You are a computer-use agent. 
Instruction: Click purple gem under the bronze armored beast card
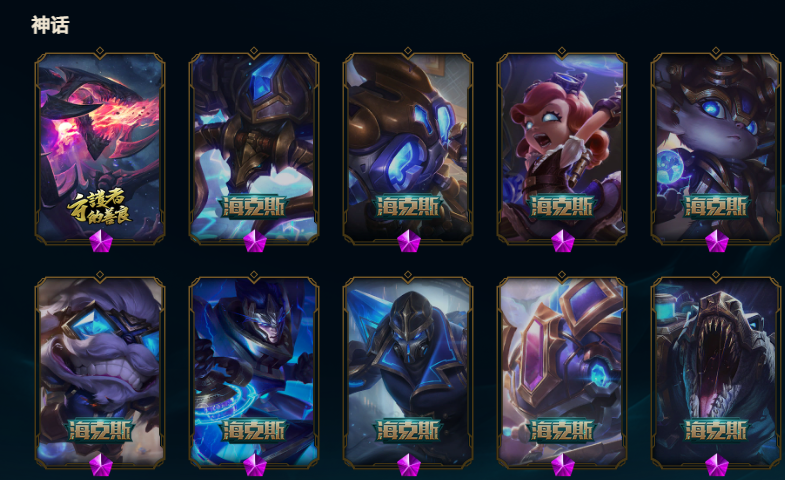409,241
